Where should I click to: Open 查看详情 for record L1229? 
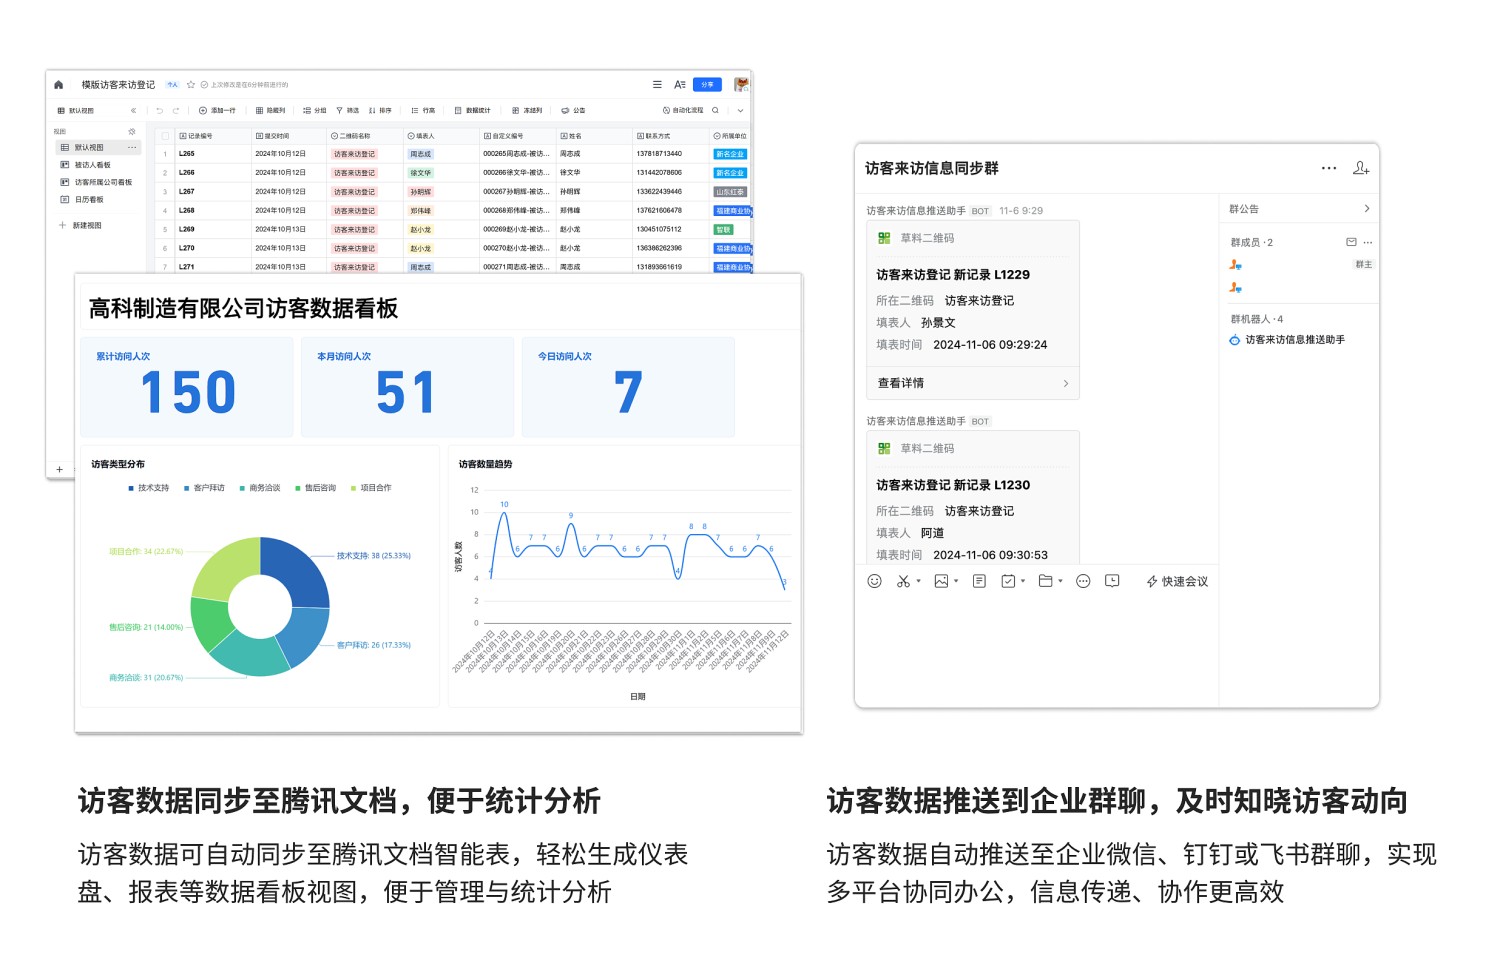coord(973,383)
